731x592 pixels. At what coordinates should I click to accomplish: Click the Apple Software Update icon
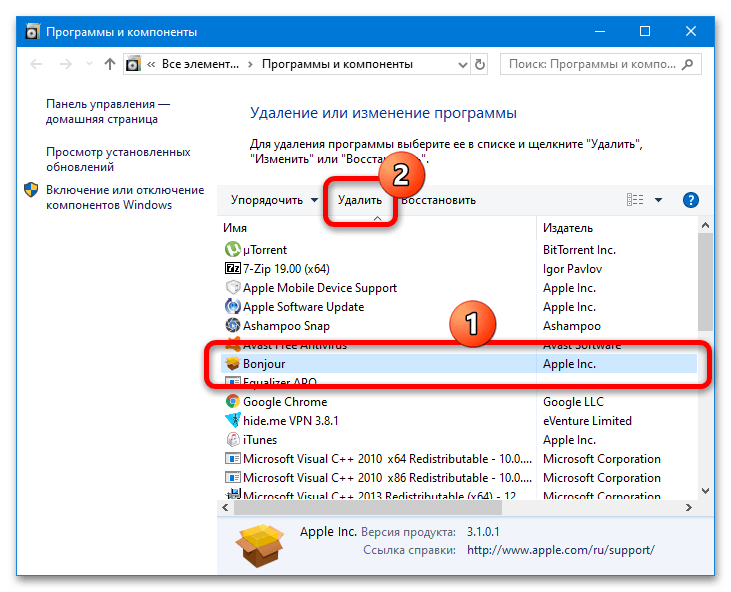(x=232, y=307)
